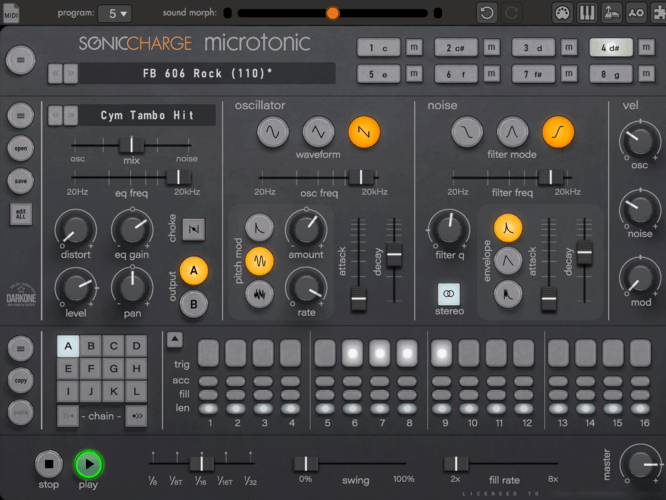Go to next program preset
Screen dimensions: 666x500
pos(71,73)
